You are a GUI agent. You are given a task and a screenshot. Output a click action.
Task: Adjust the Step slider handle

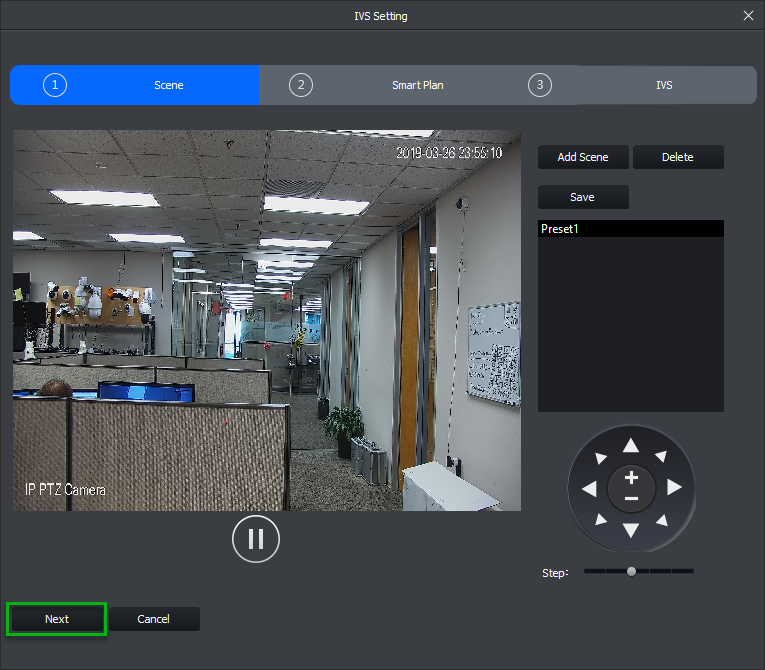tap(631, 571)
